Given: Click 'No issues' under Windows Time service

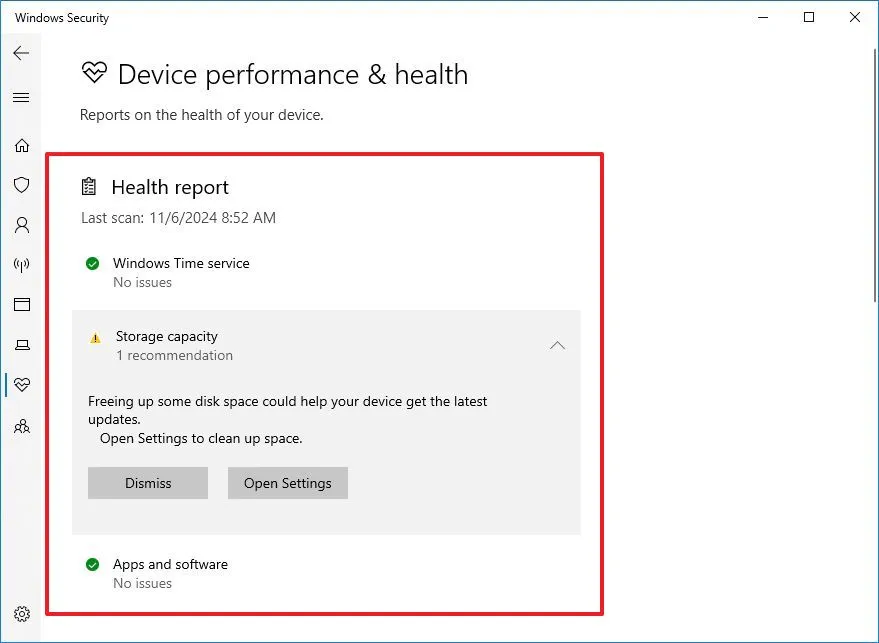Looking at the screenshot, I should [142, 283].
